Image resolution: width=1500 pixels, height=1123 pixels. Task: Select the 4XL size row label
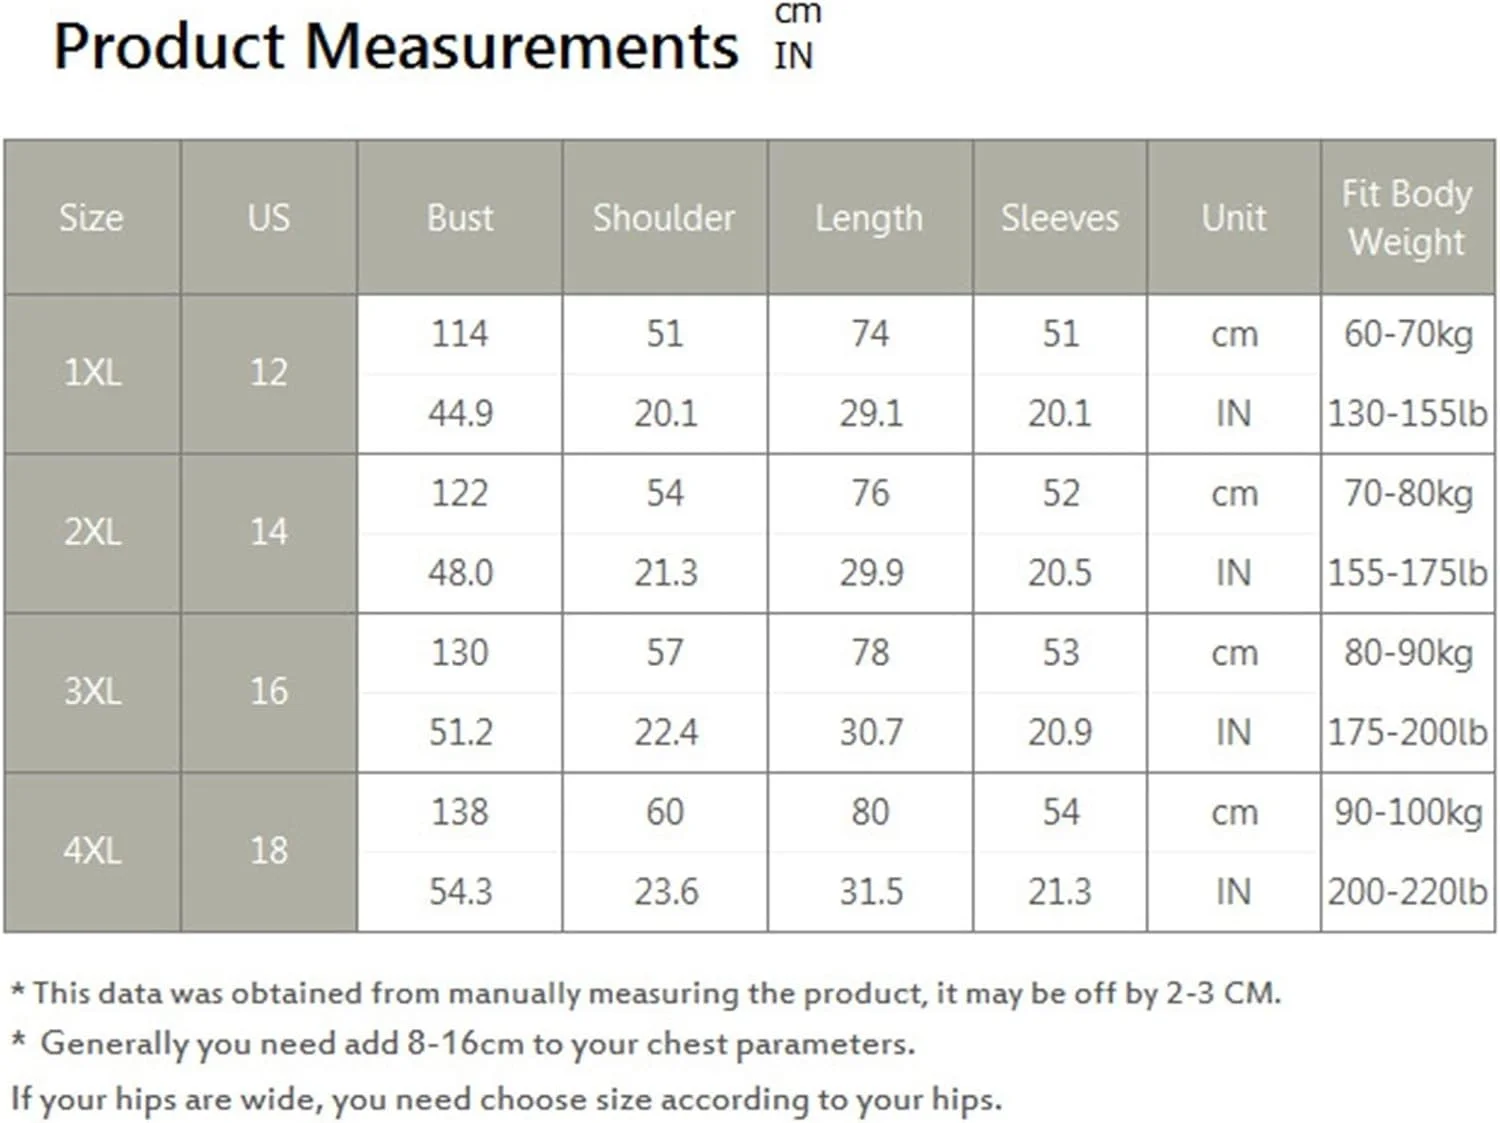pyautogui.click(x=92, y=851)
